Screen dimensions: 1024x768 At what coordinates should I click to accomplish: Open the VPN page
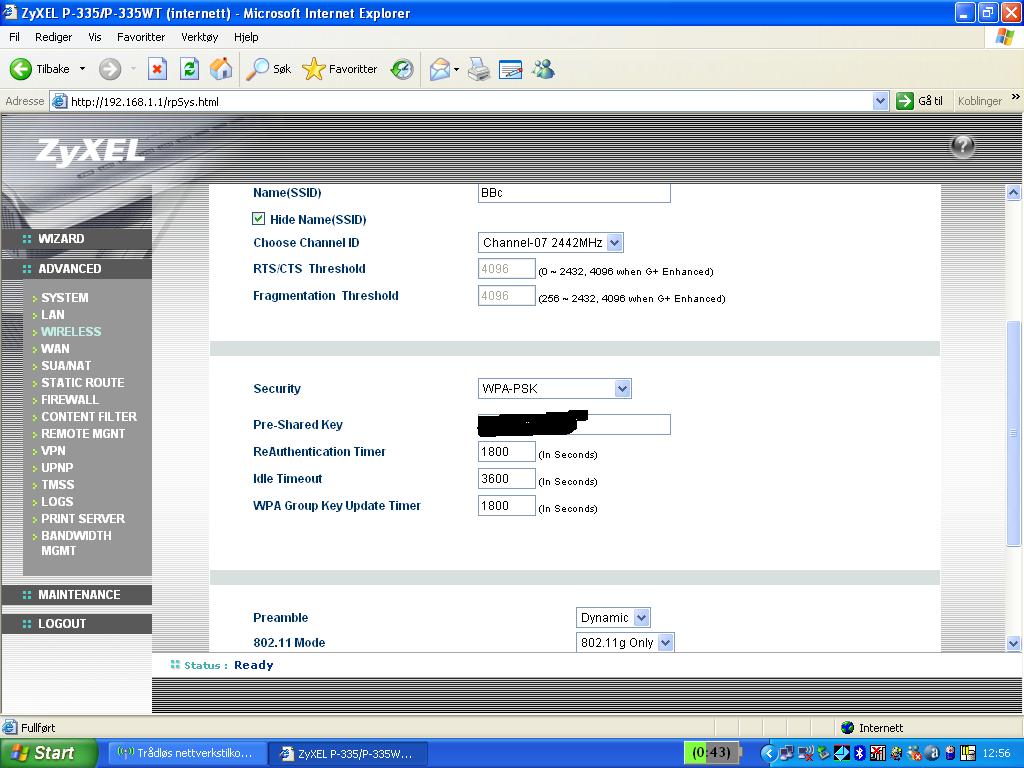[53, 451]
